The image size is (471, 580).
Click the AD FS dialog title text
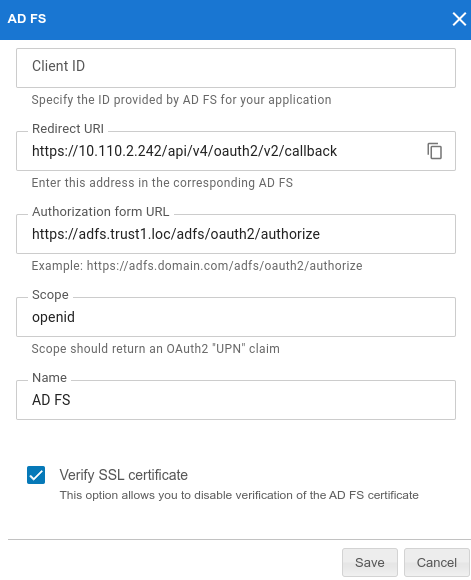[27, 19]
